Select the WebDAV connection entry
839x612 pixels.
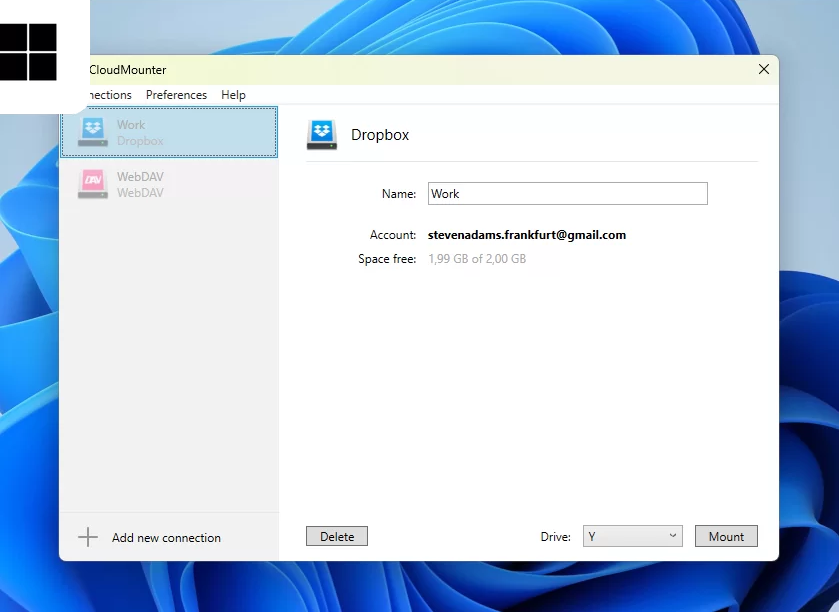169,185
